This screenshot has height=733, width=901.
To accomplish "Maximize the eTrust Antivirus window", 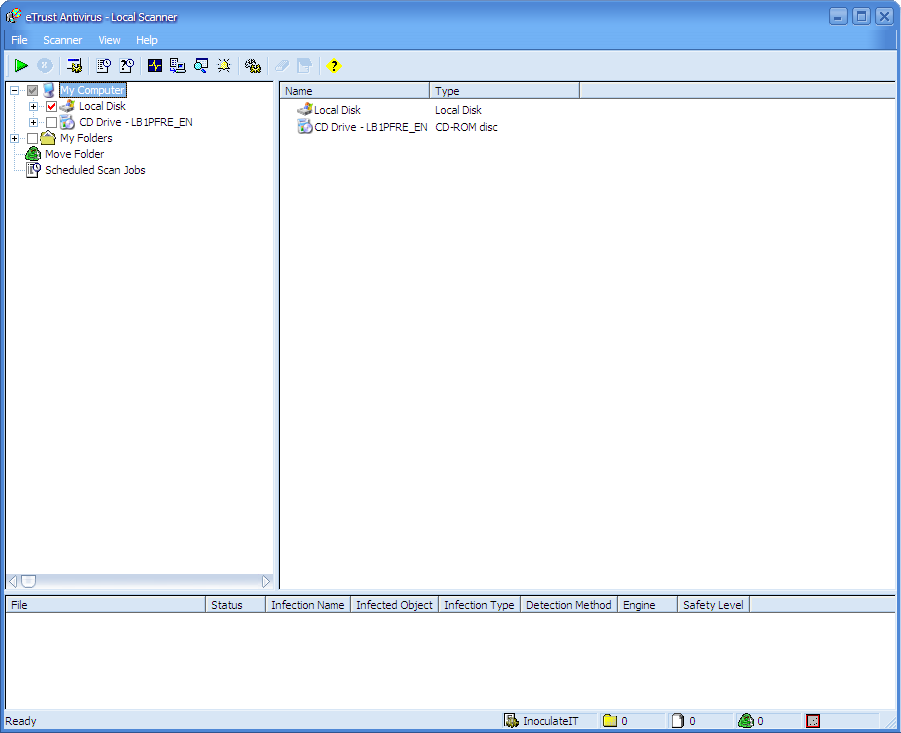I will (861, 16).
